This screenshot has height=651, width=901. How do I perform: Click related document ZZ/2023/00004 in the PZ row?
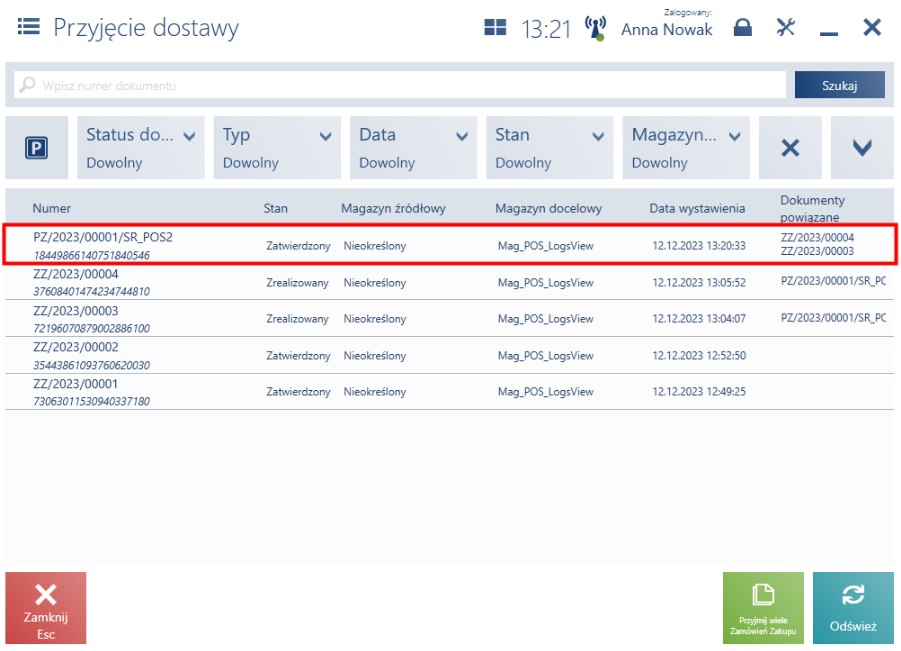tap(817, 237)
